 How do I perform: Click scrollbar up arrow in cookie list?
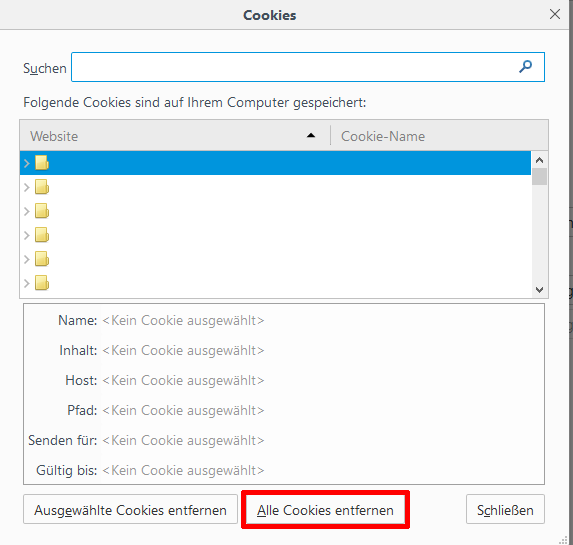(539, 160)
